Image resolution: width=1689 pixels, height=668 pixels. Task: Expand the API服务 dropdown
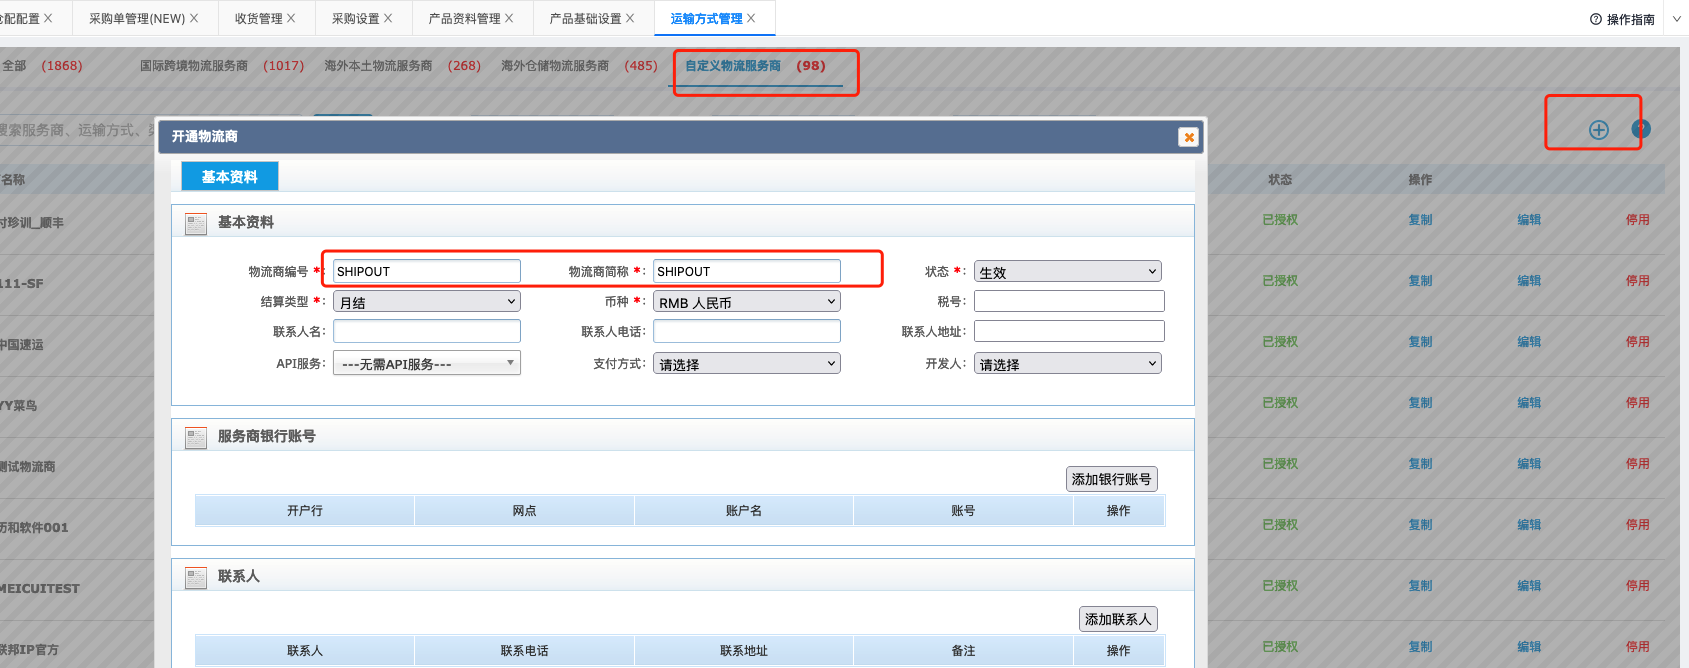pyautogui.click(x=427, y=363)
